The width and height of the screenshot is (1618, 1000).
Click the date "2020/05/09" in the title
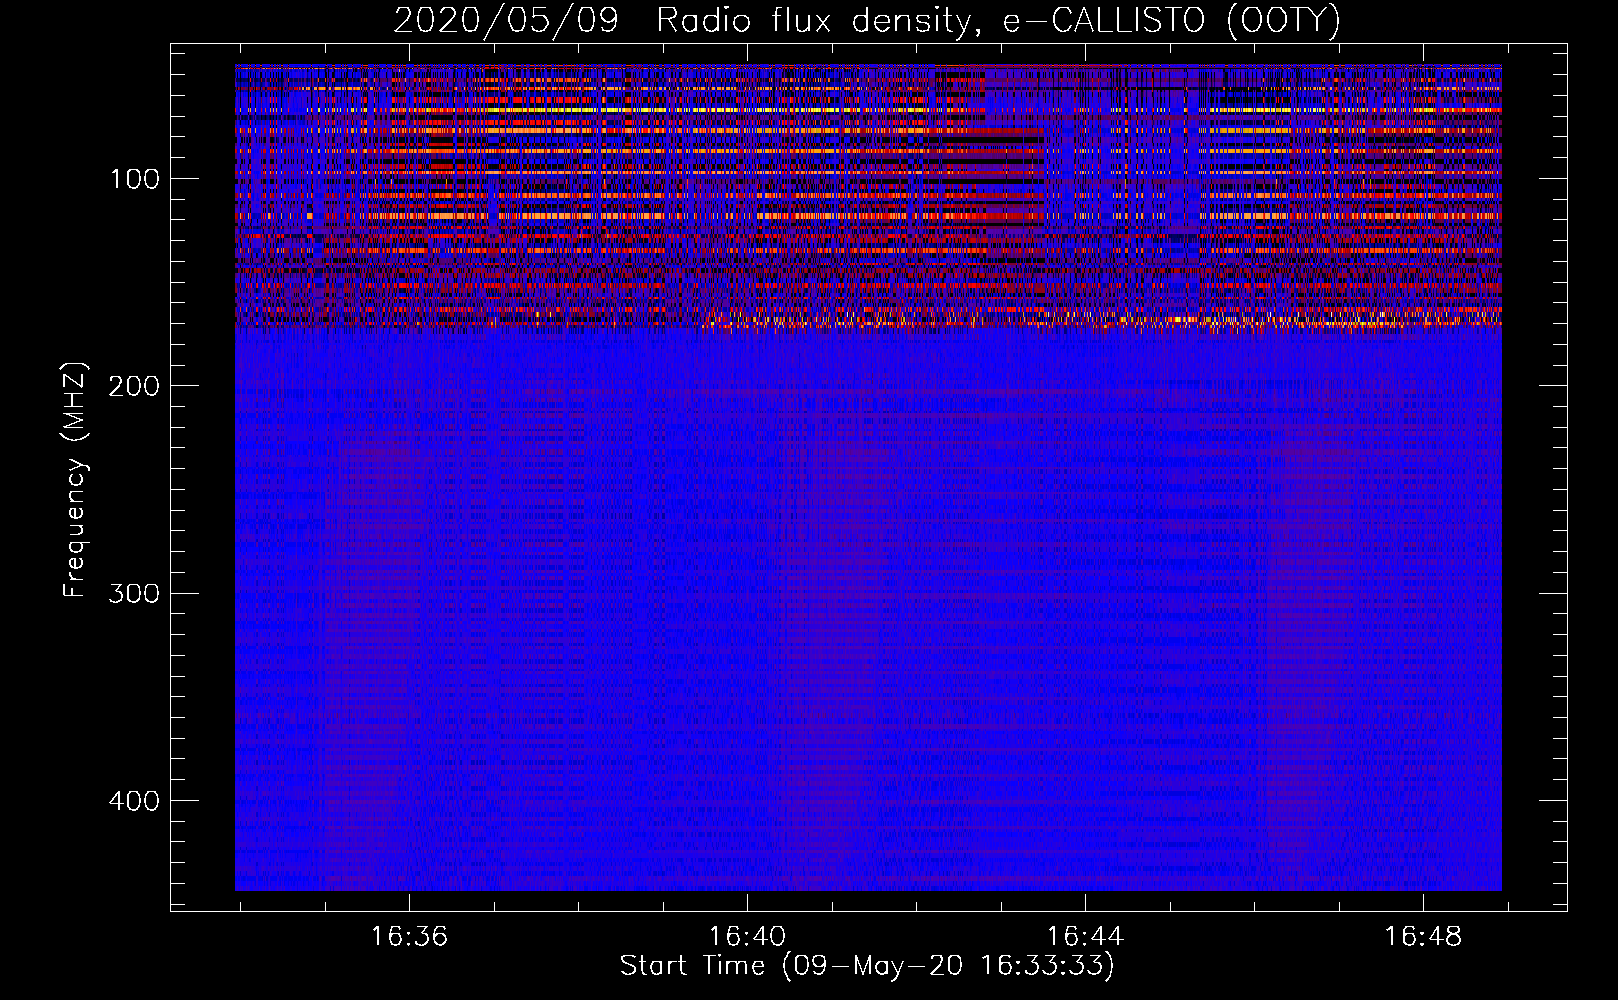506,21
